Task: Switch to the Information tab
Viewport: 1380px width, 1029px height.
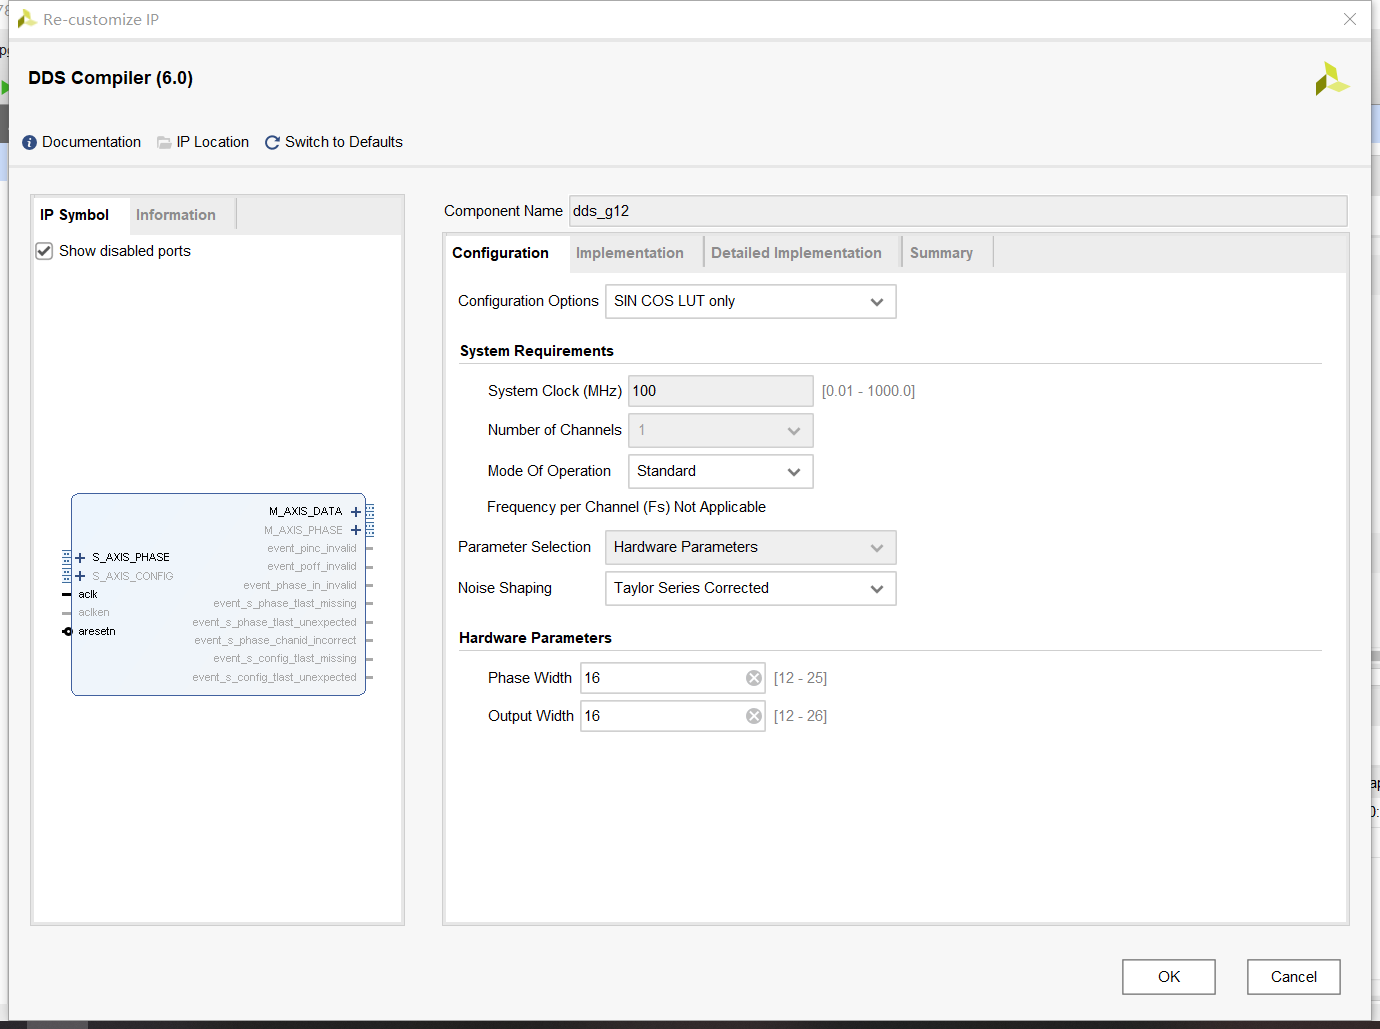Action: point(176,215)
